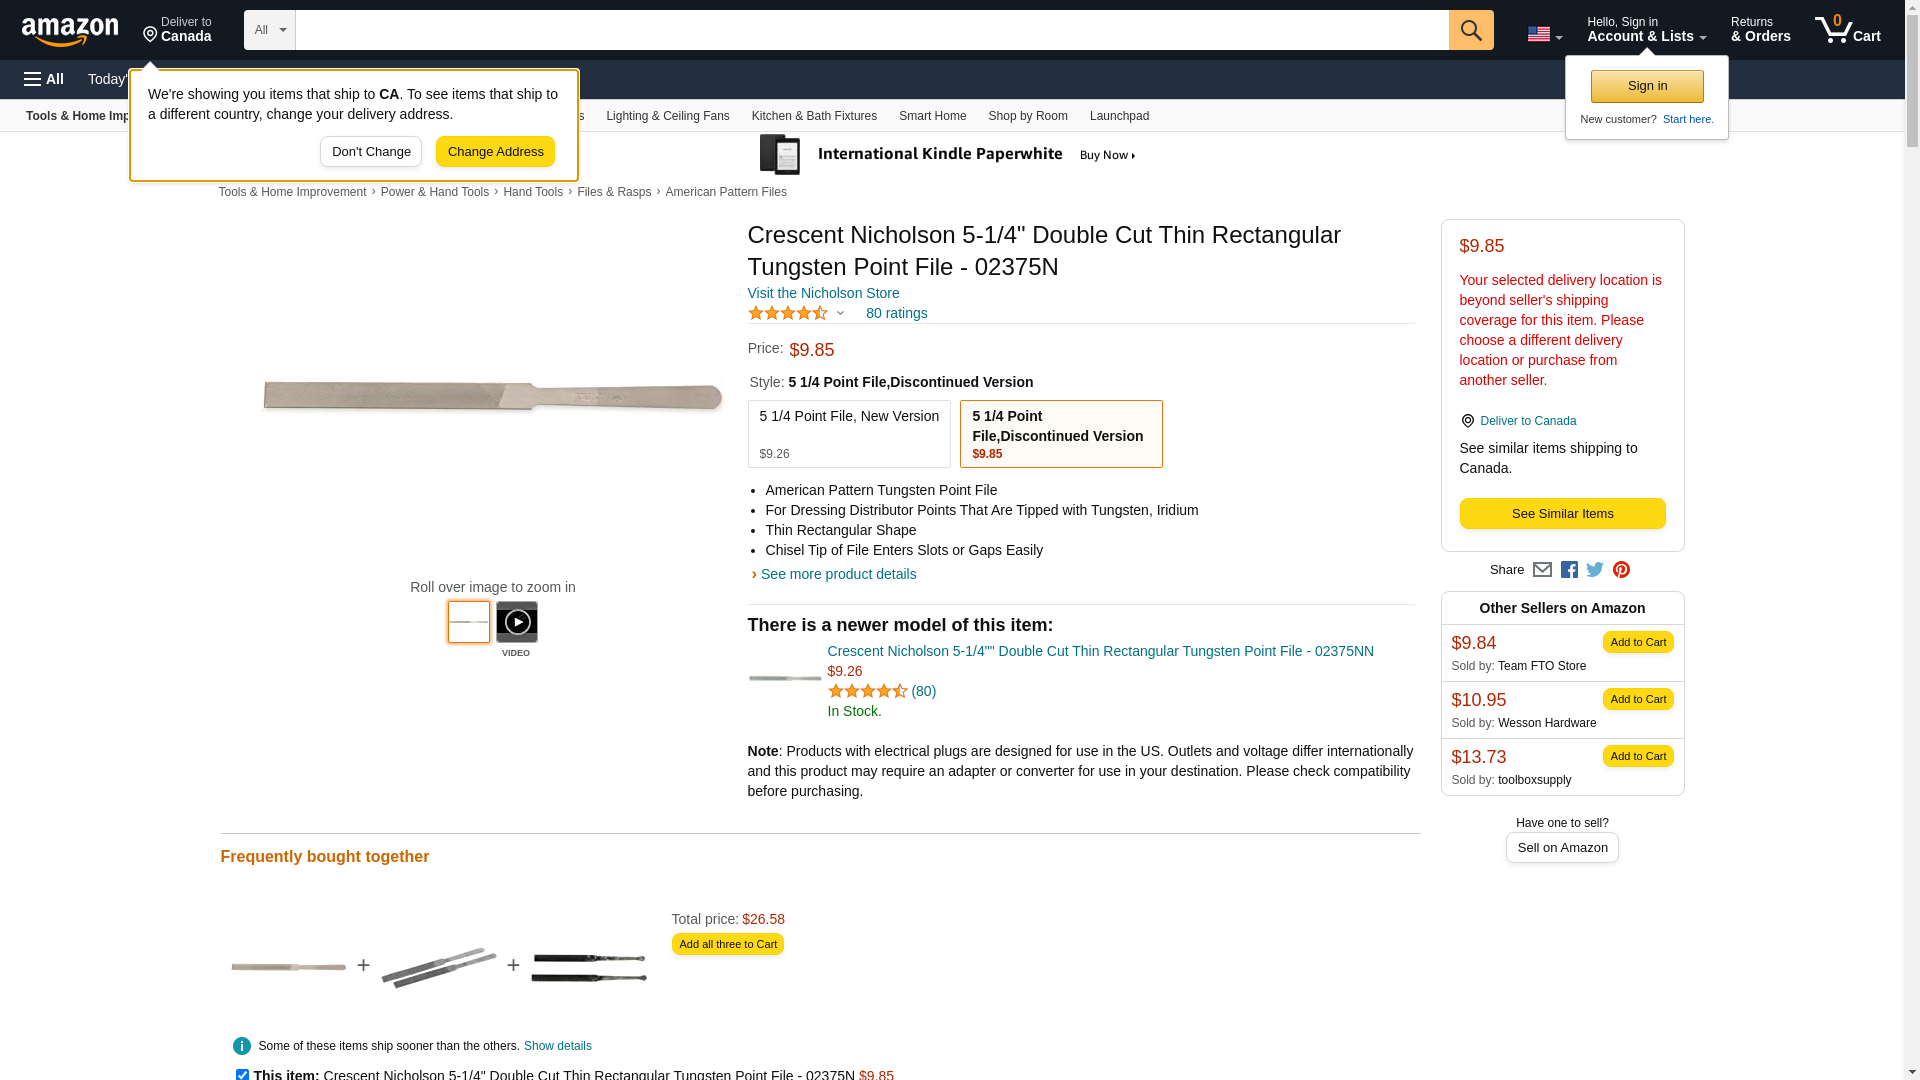Screen dimensions: 1920x1080
Task: Share product on Twitter
Action: [x=1595, y=570]
